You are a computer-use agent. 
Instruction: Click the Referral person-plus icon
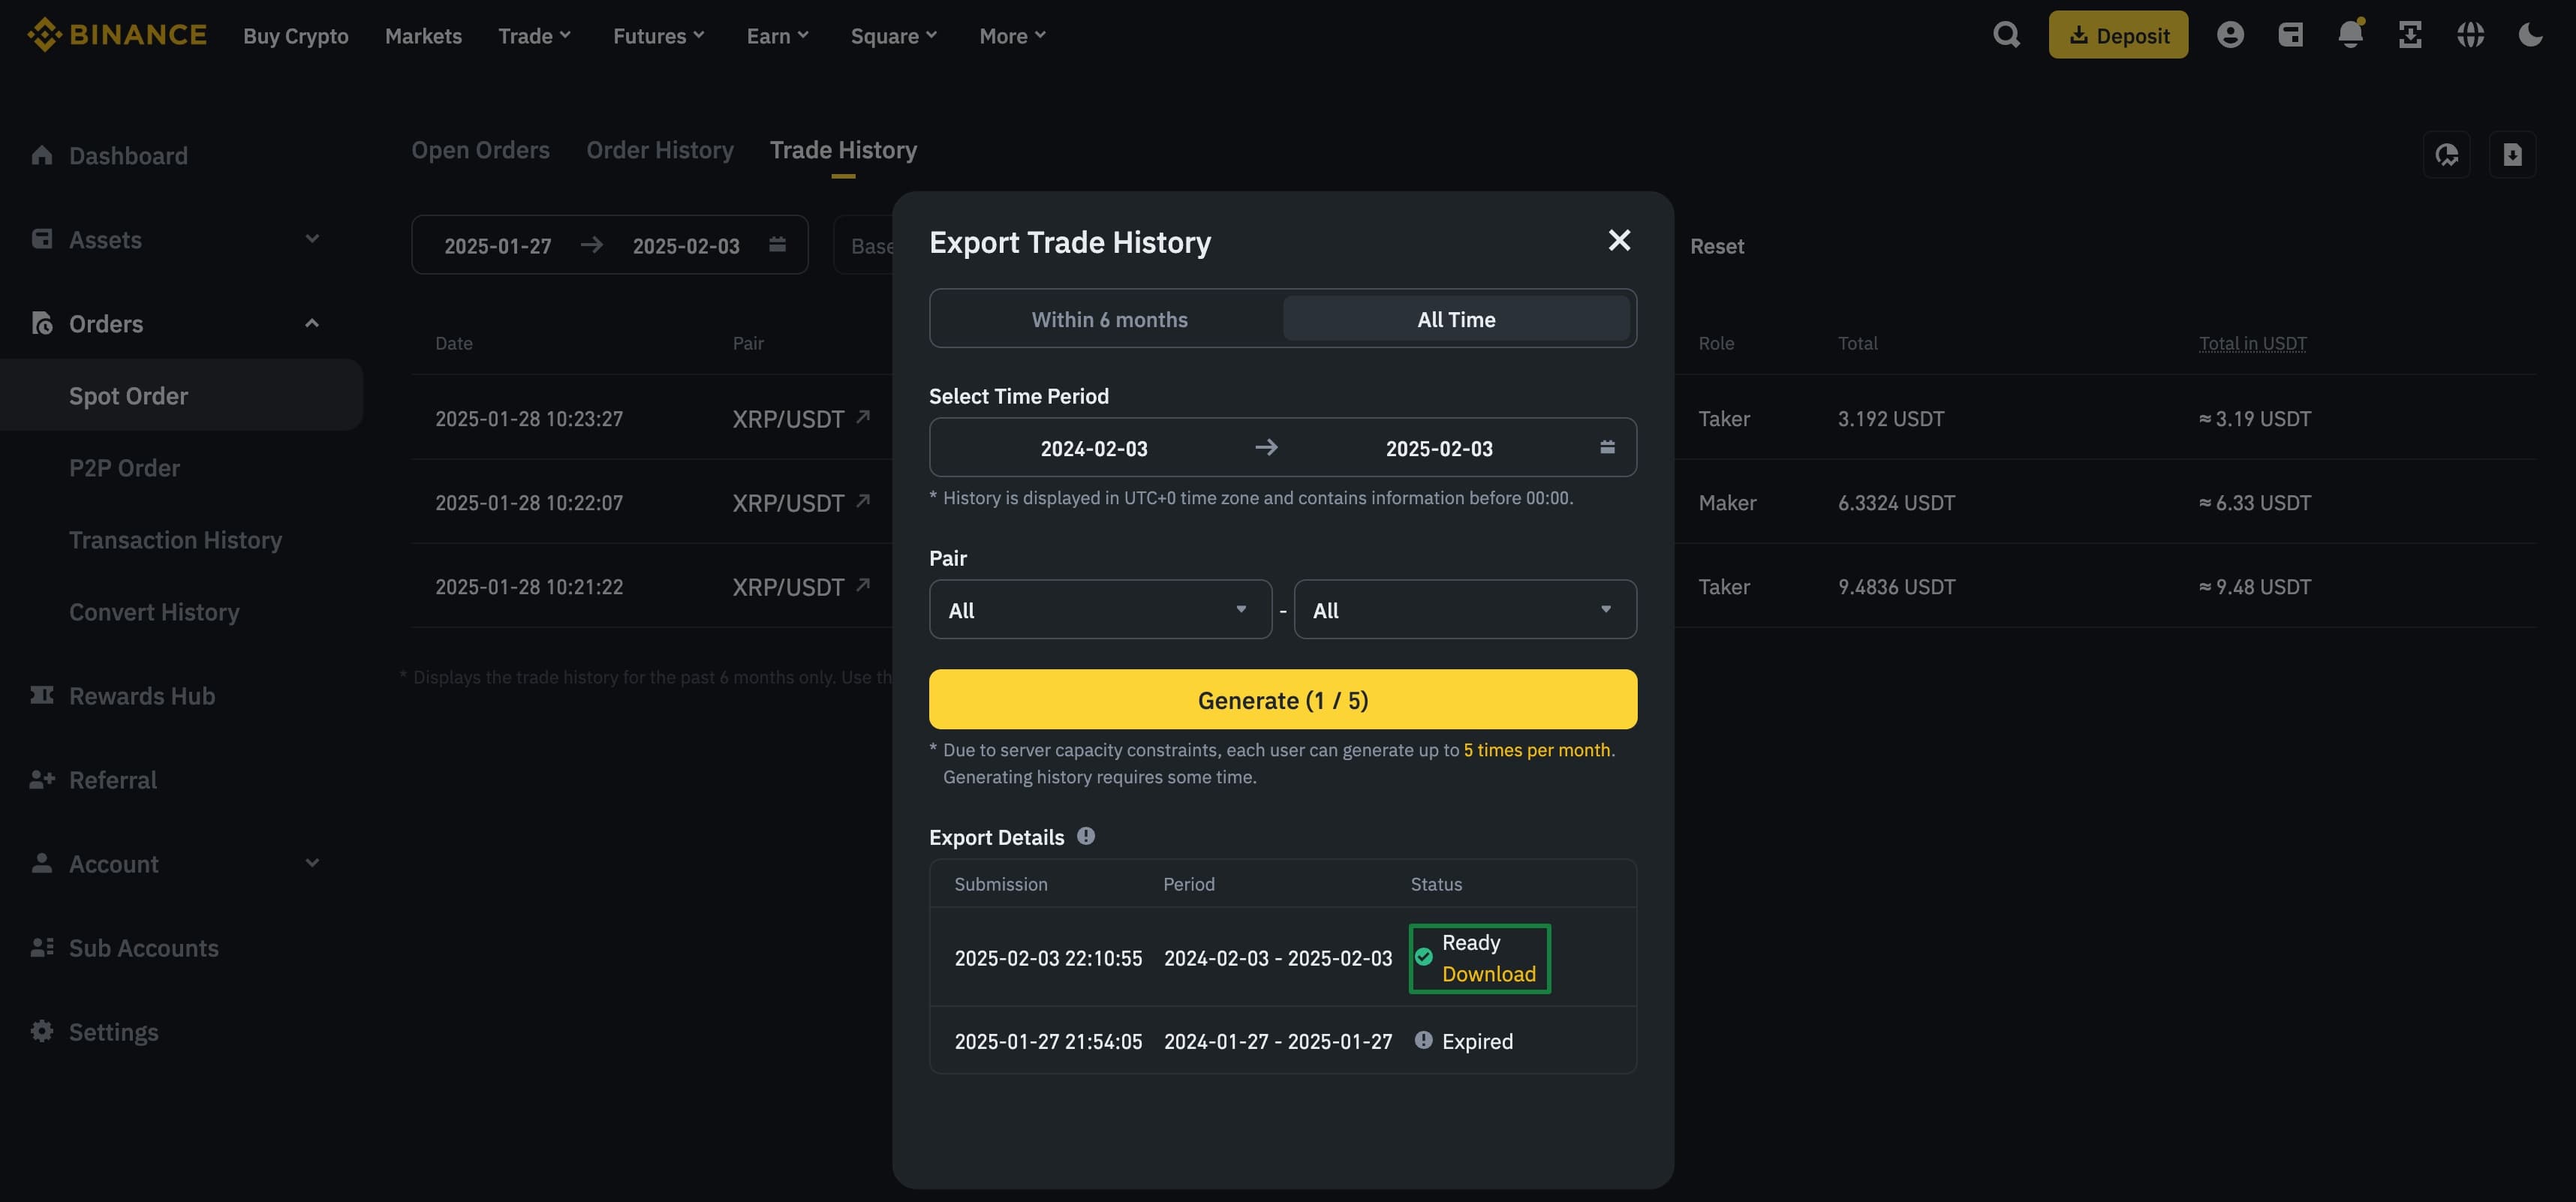pyautogui.click(x=42, y=779)
